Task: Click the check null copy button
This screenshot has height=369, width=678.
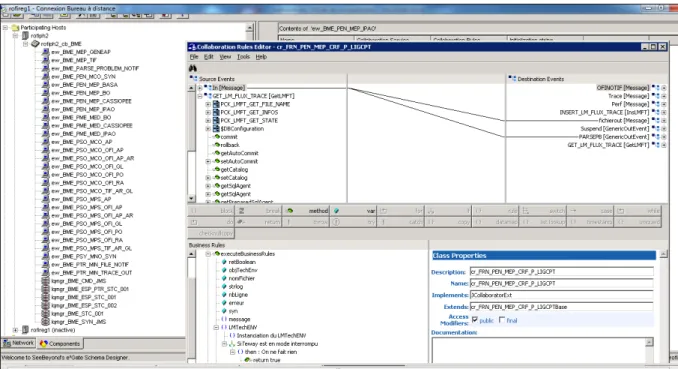Action: click(211, 233)
